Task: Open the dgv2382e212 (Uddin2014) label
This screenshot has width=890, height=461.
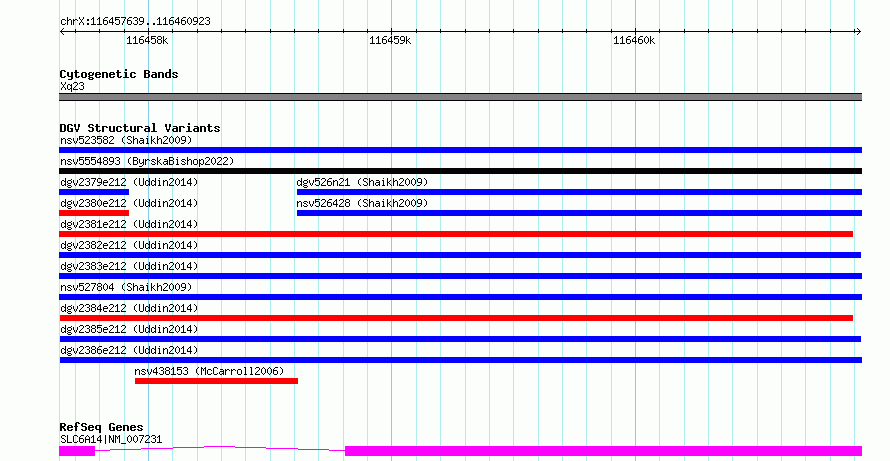Action: click(129, 245)
